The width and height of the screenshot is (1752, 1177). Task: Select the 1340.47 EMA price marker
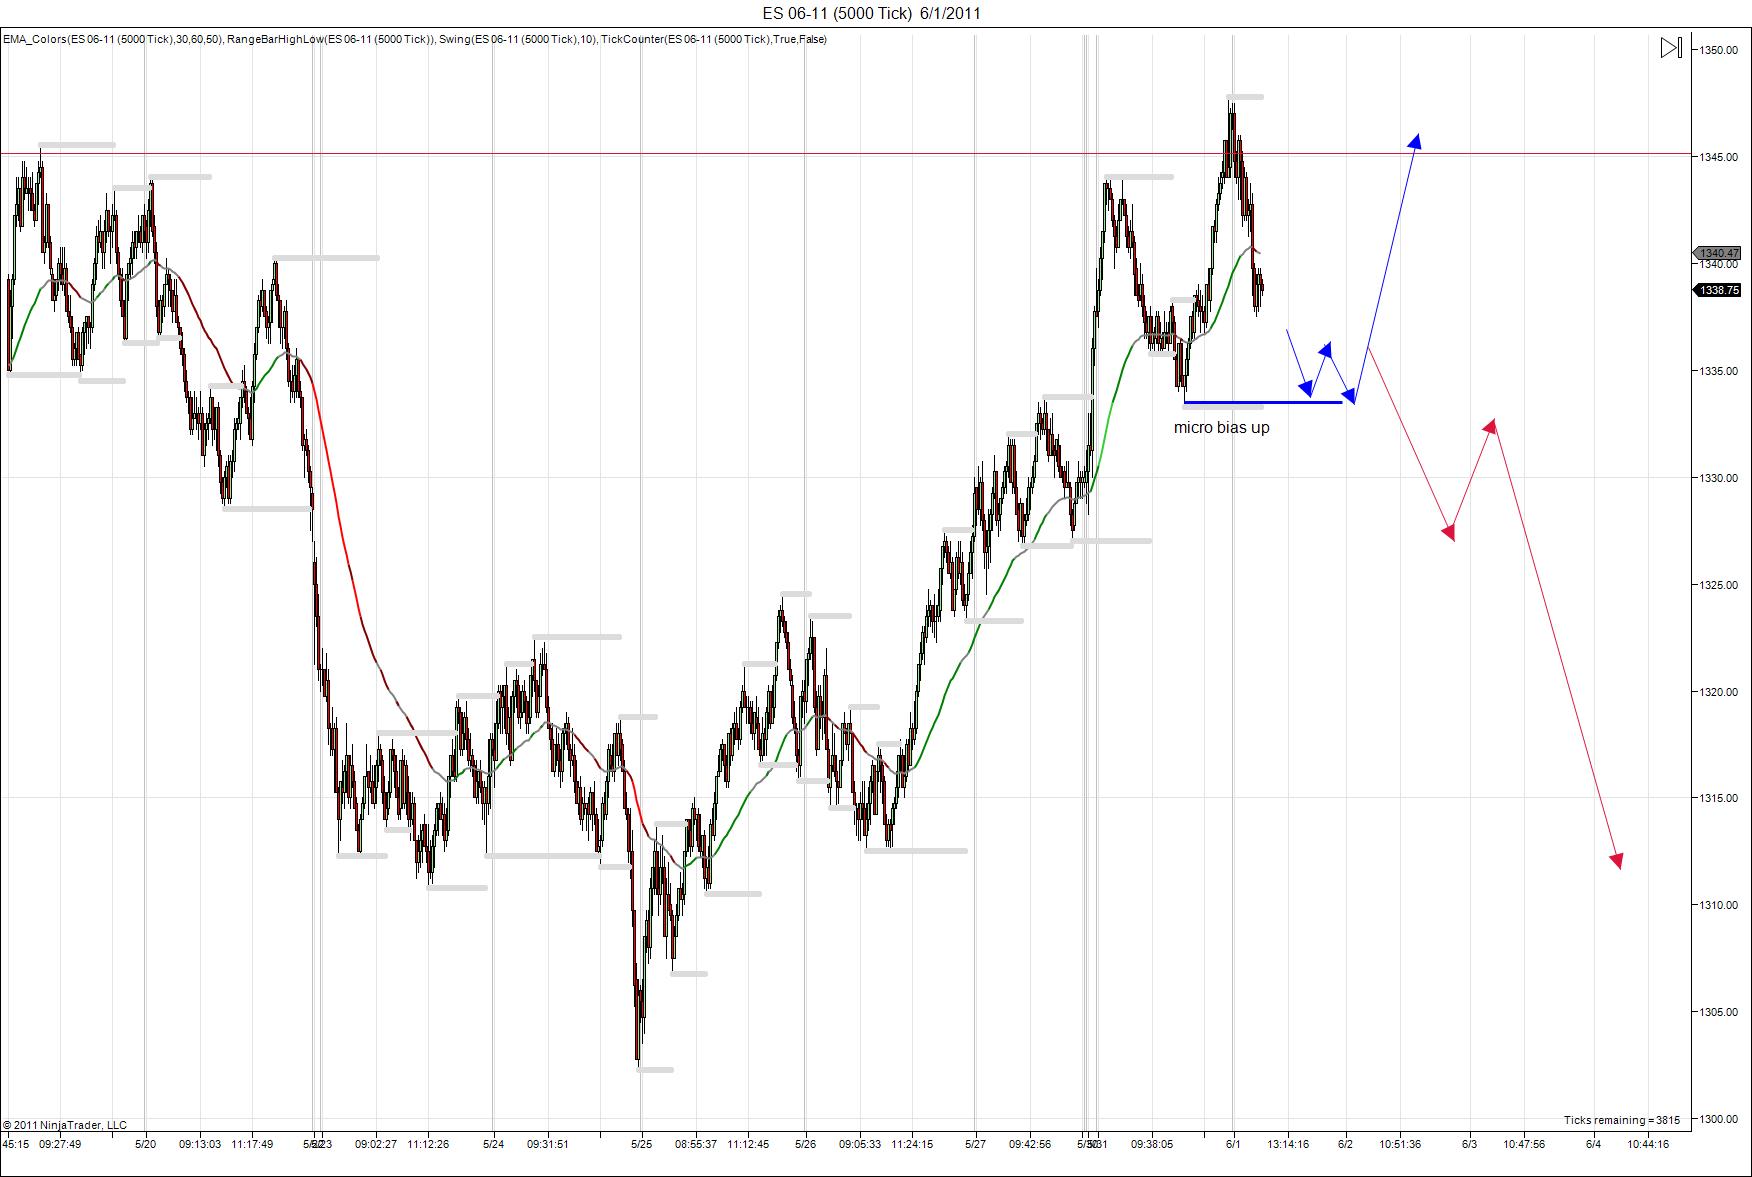coord(1717,253)
